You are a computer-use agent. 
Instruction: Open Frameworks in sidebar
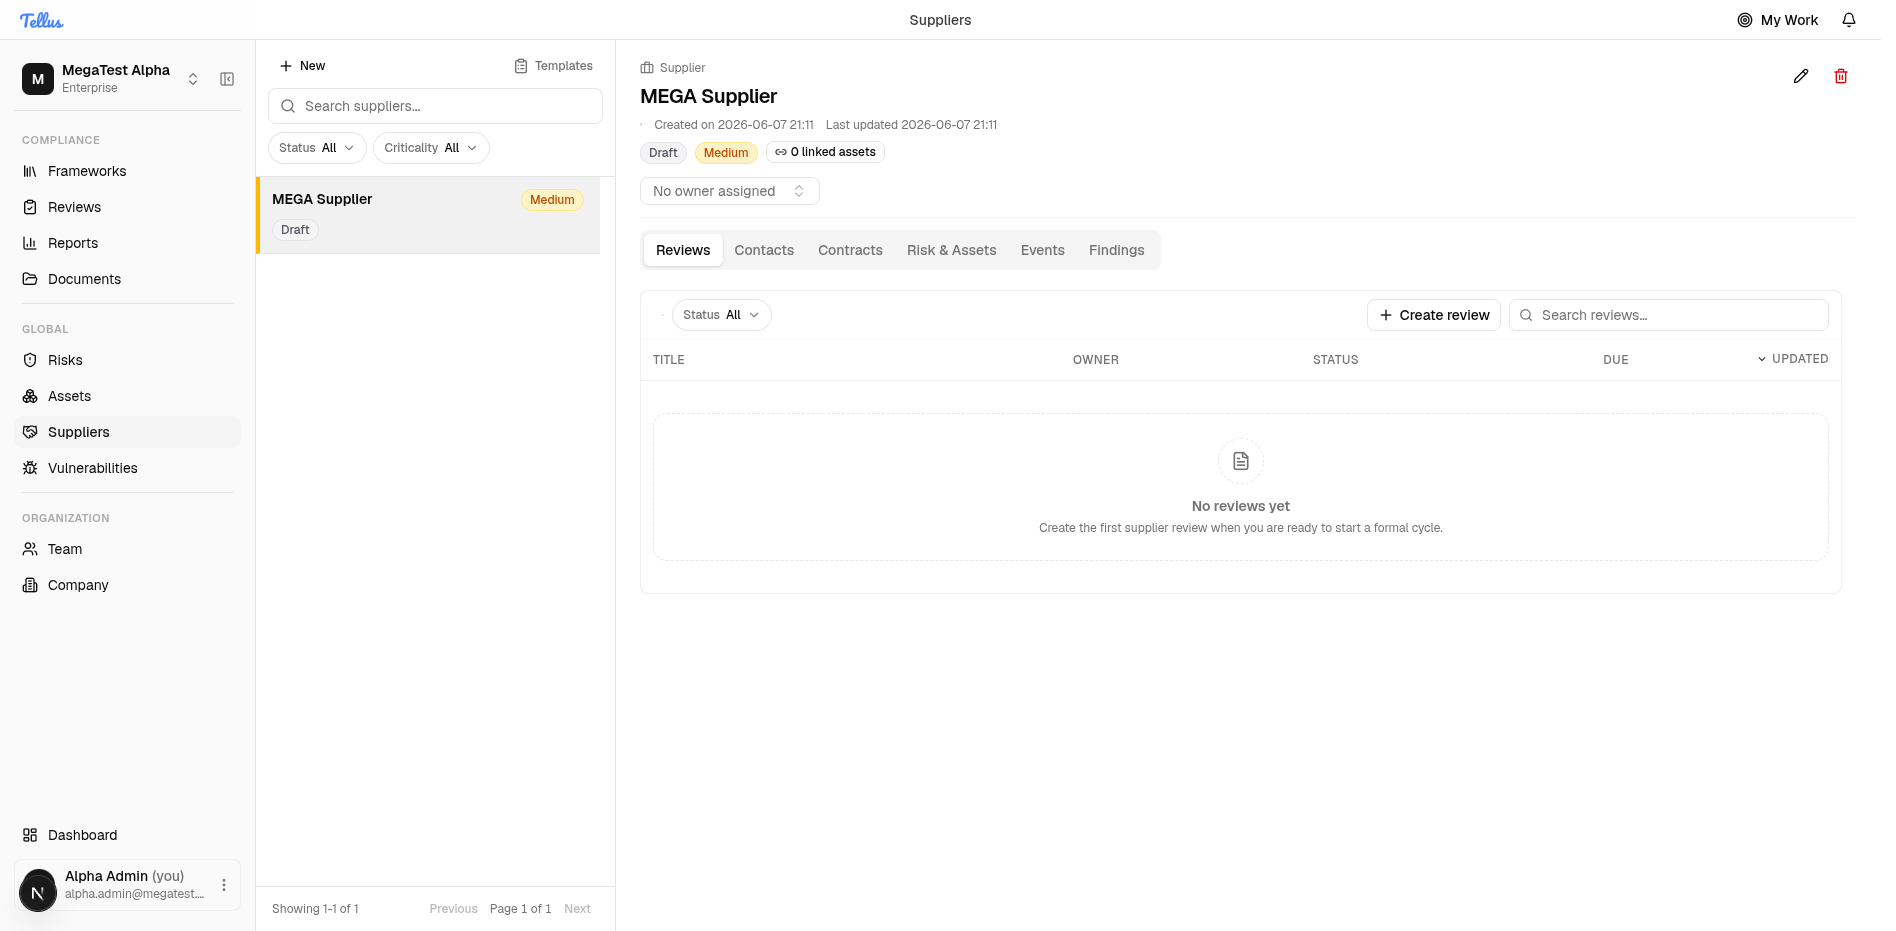pos(128,171)
